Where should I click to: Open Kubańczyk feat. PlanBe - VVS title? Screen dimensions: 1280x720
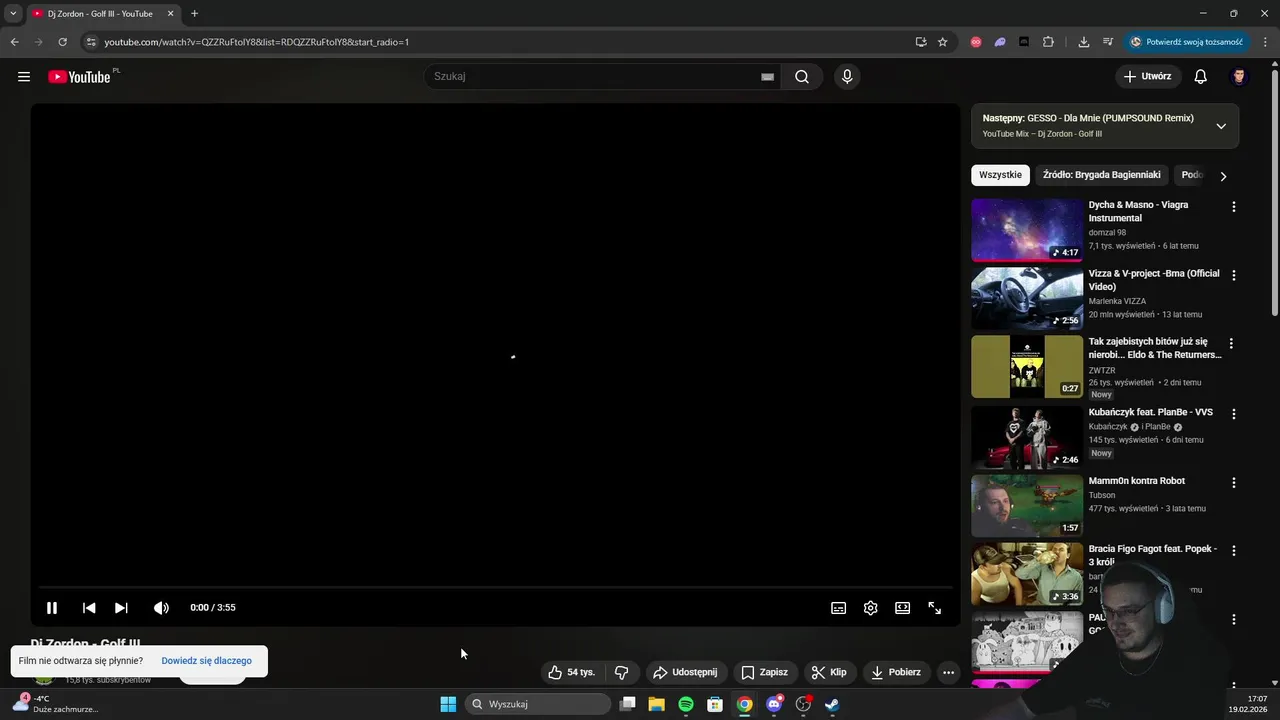(x=1150, y=412)
